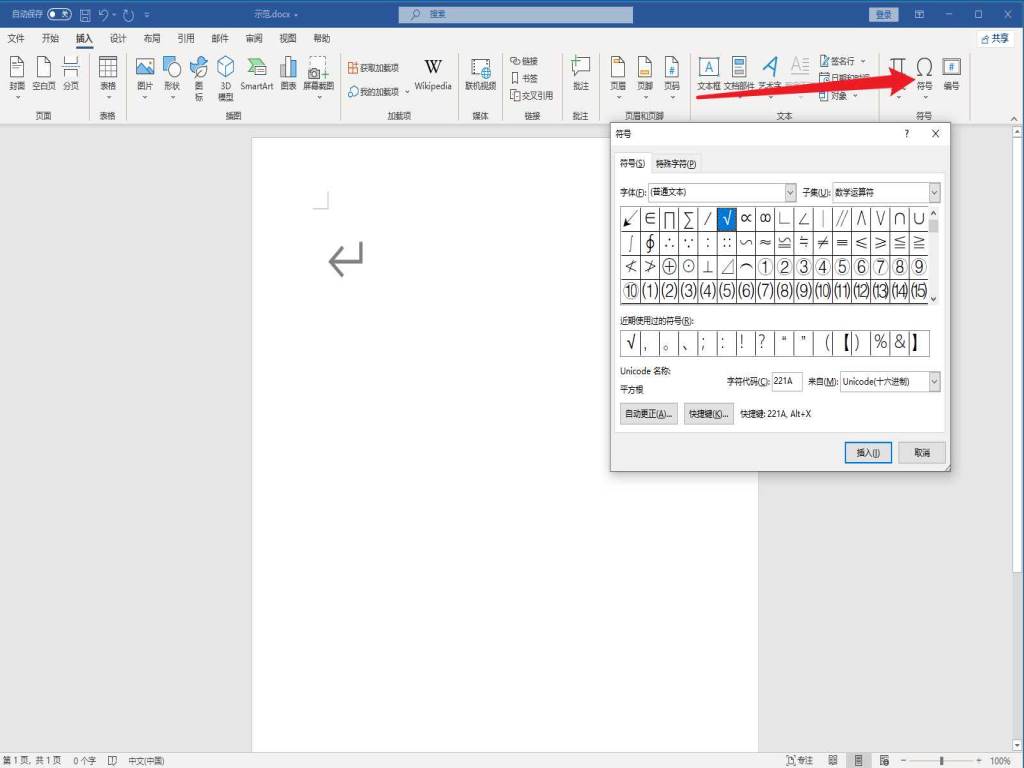This screenshot has height=768, width=1024.
Task: Click the zoom slider in status bar
Action: point(941,761)
